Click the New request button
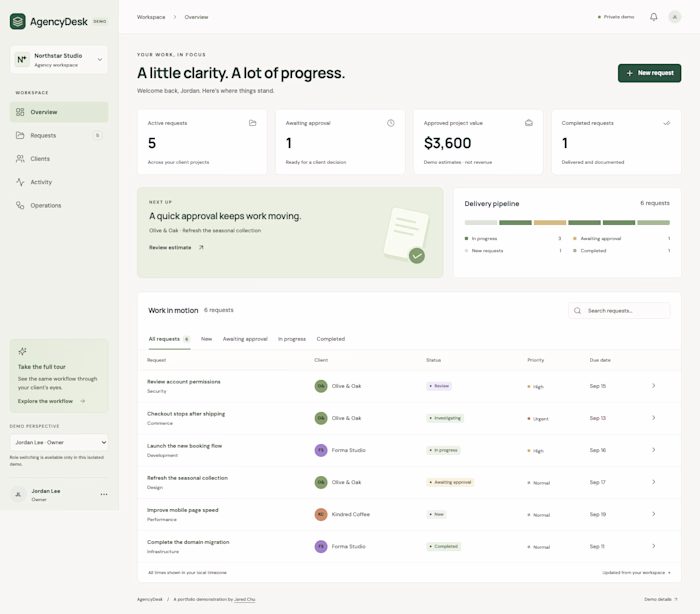Image resolution: width=700 pixels, height=614 pixels. pyautogui.click(x=650, y=73)
